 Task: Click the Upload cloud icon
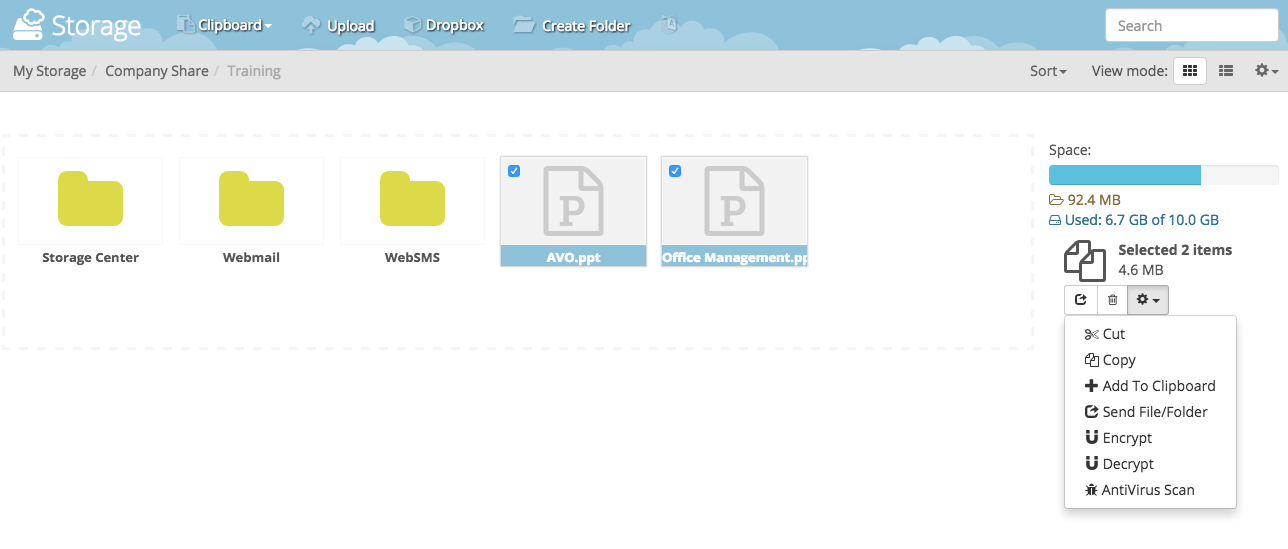(x=311, y=25)
